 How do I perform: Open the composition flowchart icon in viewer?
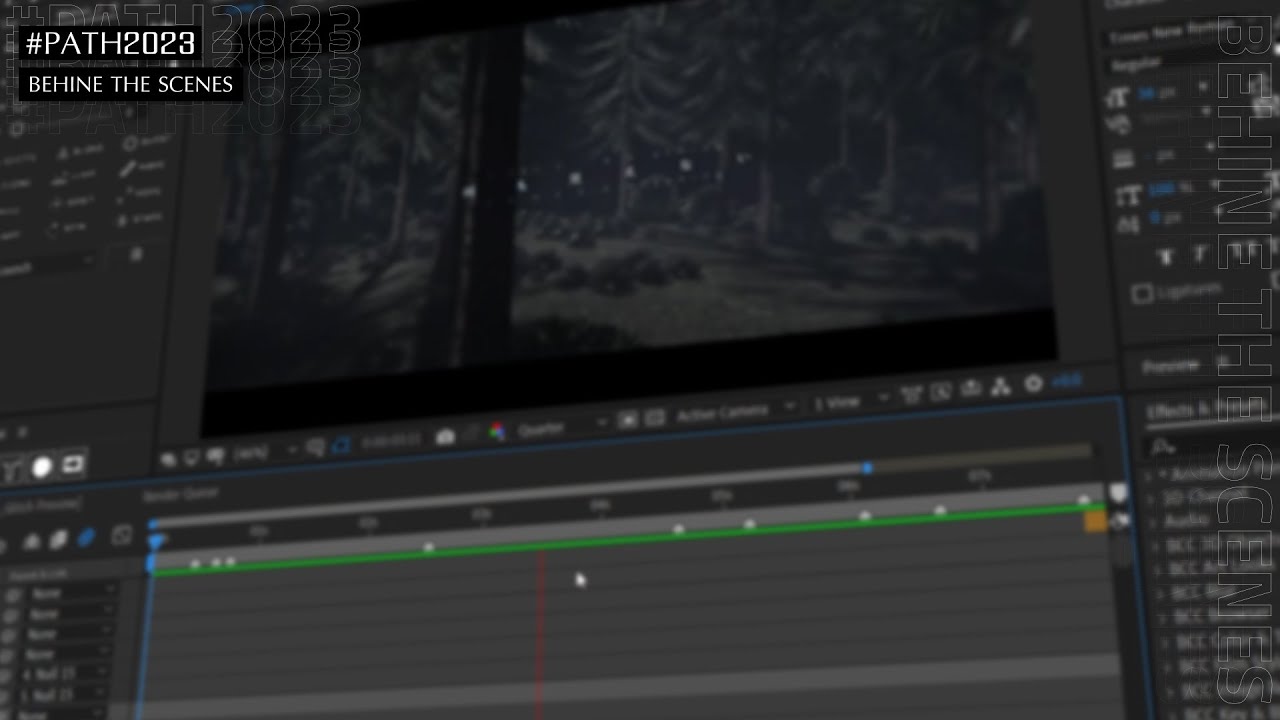1002,385
